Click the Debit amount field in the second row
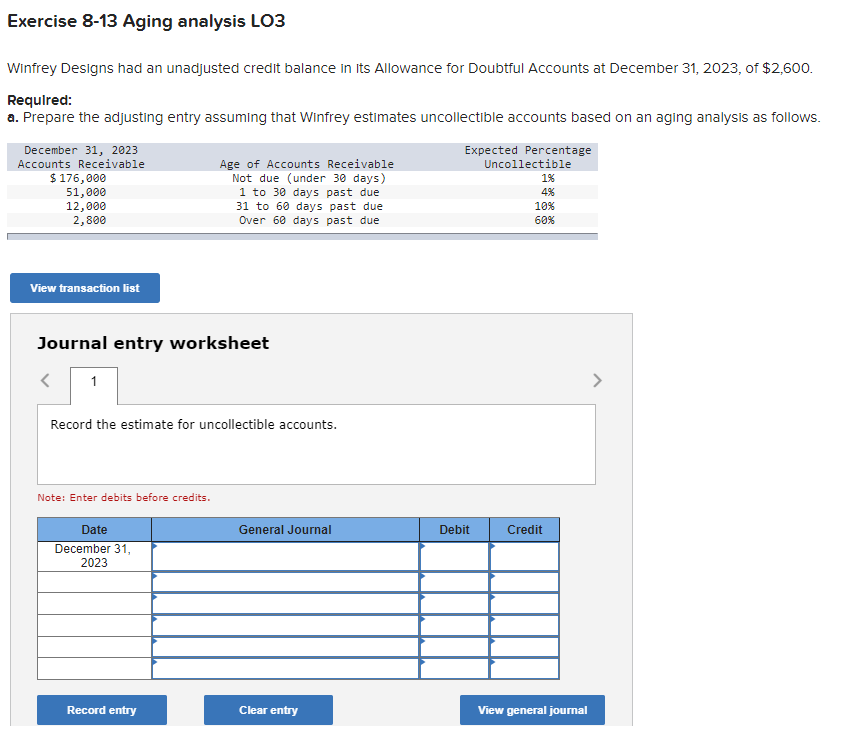The image size is (848, 731). [x=454, y=577]
